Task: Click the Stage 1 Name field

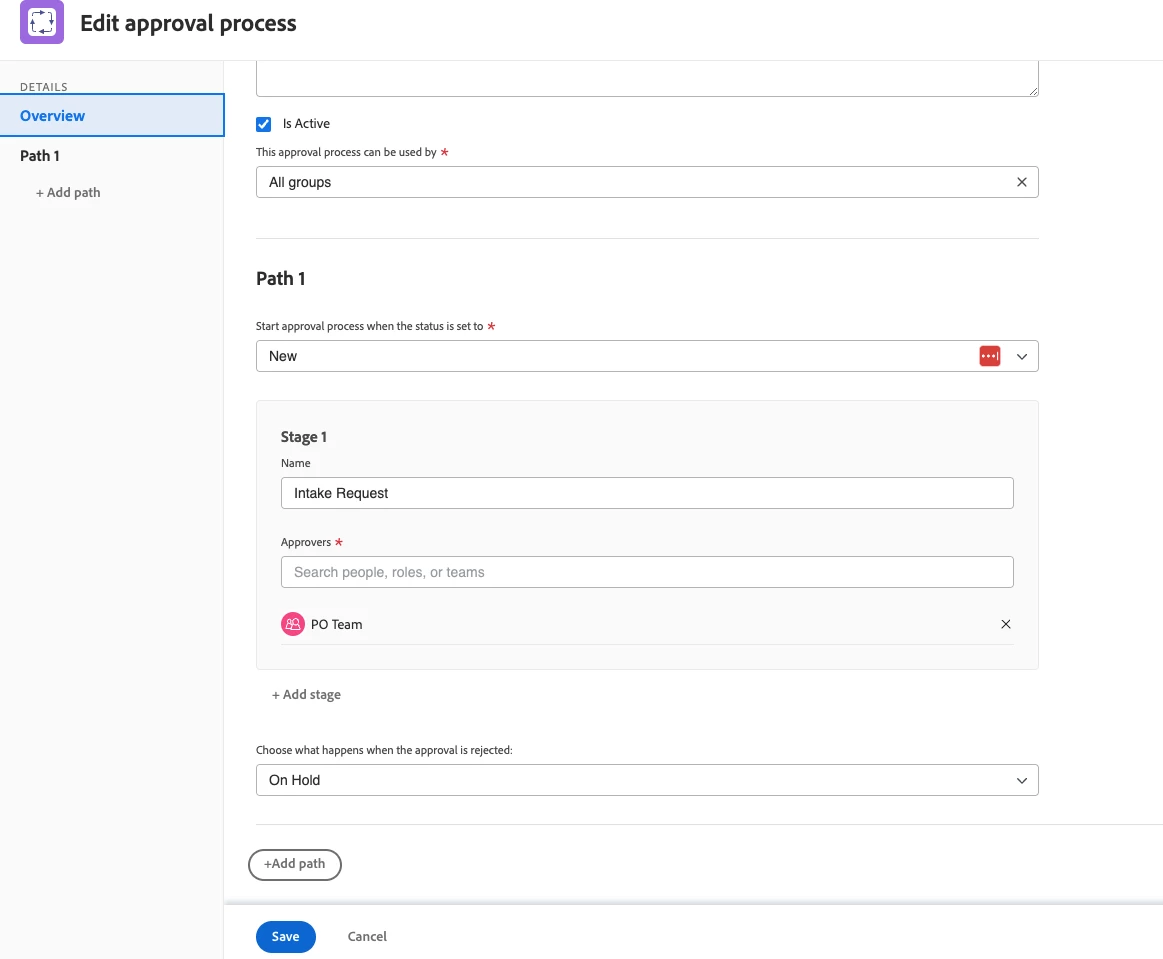Action: (x=647, y=493)
